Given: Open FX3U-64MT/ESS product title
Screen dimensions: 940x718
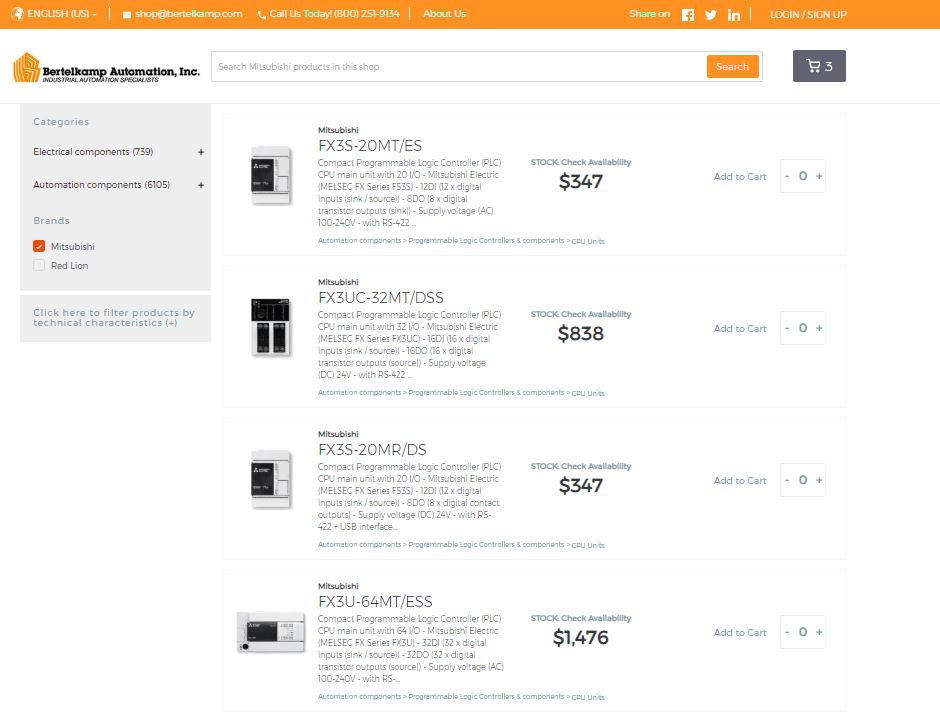Looking at the screenshot, I should pyautogui.click(x=375, y=602).
